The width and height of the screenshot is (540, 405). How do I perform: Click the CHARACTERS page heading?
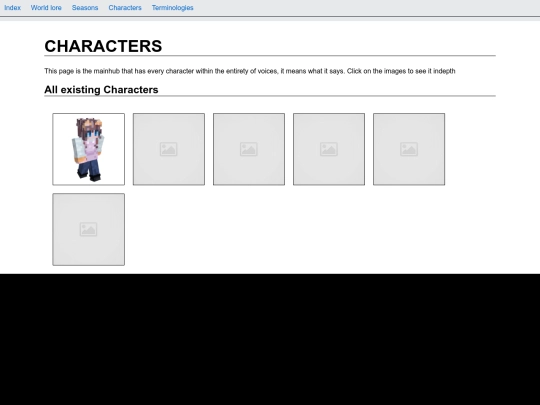tap(103, 46)
